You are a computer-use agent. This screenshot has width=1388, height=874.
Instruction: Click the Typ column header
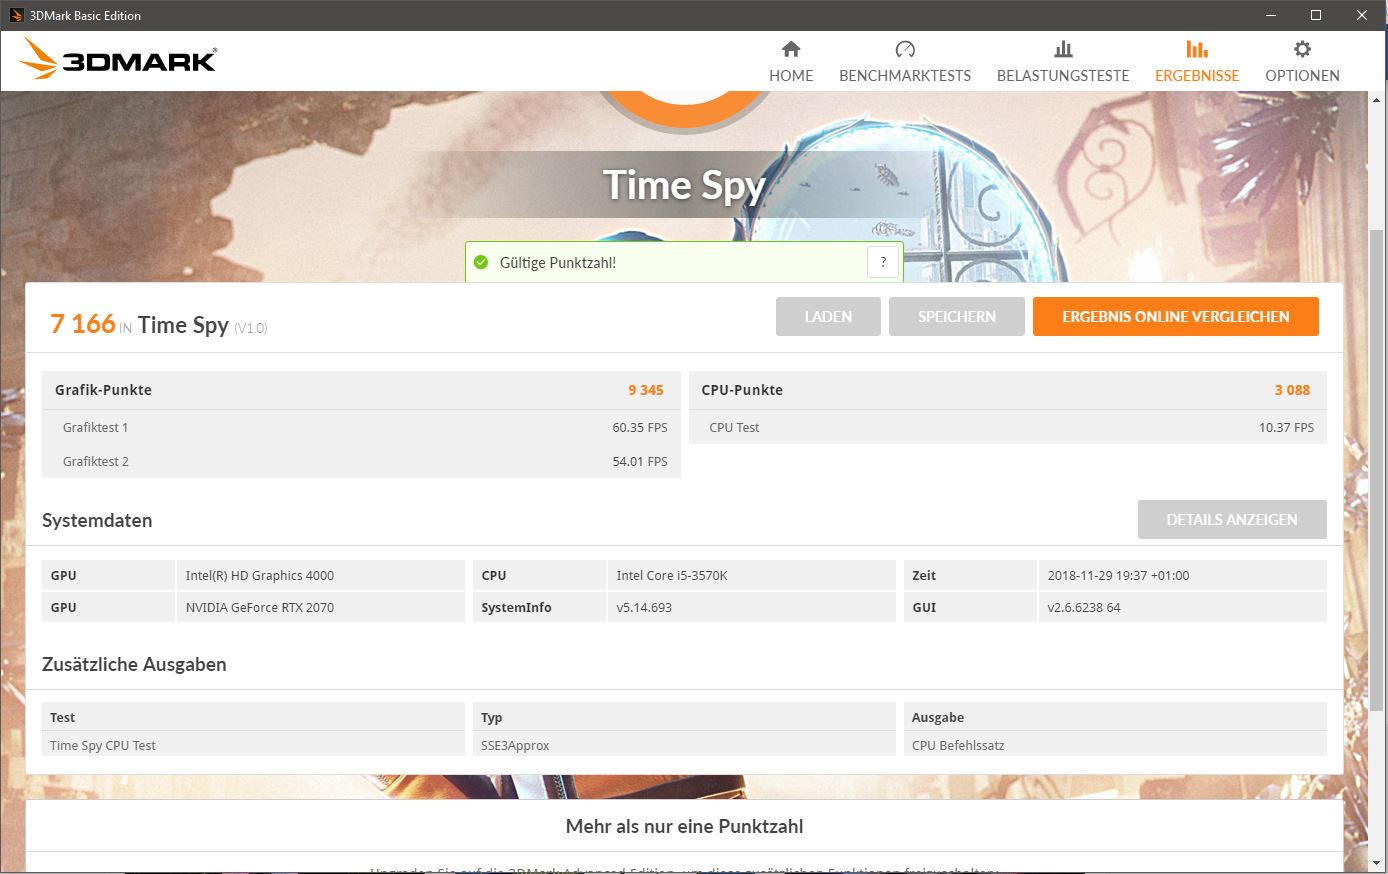point(492,717)
